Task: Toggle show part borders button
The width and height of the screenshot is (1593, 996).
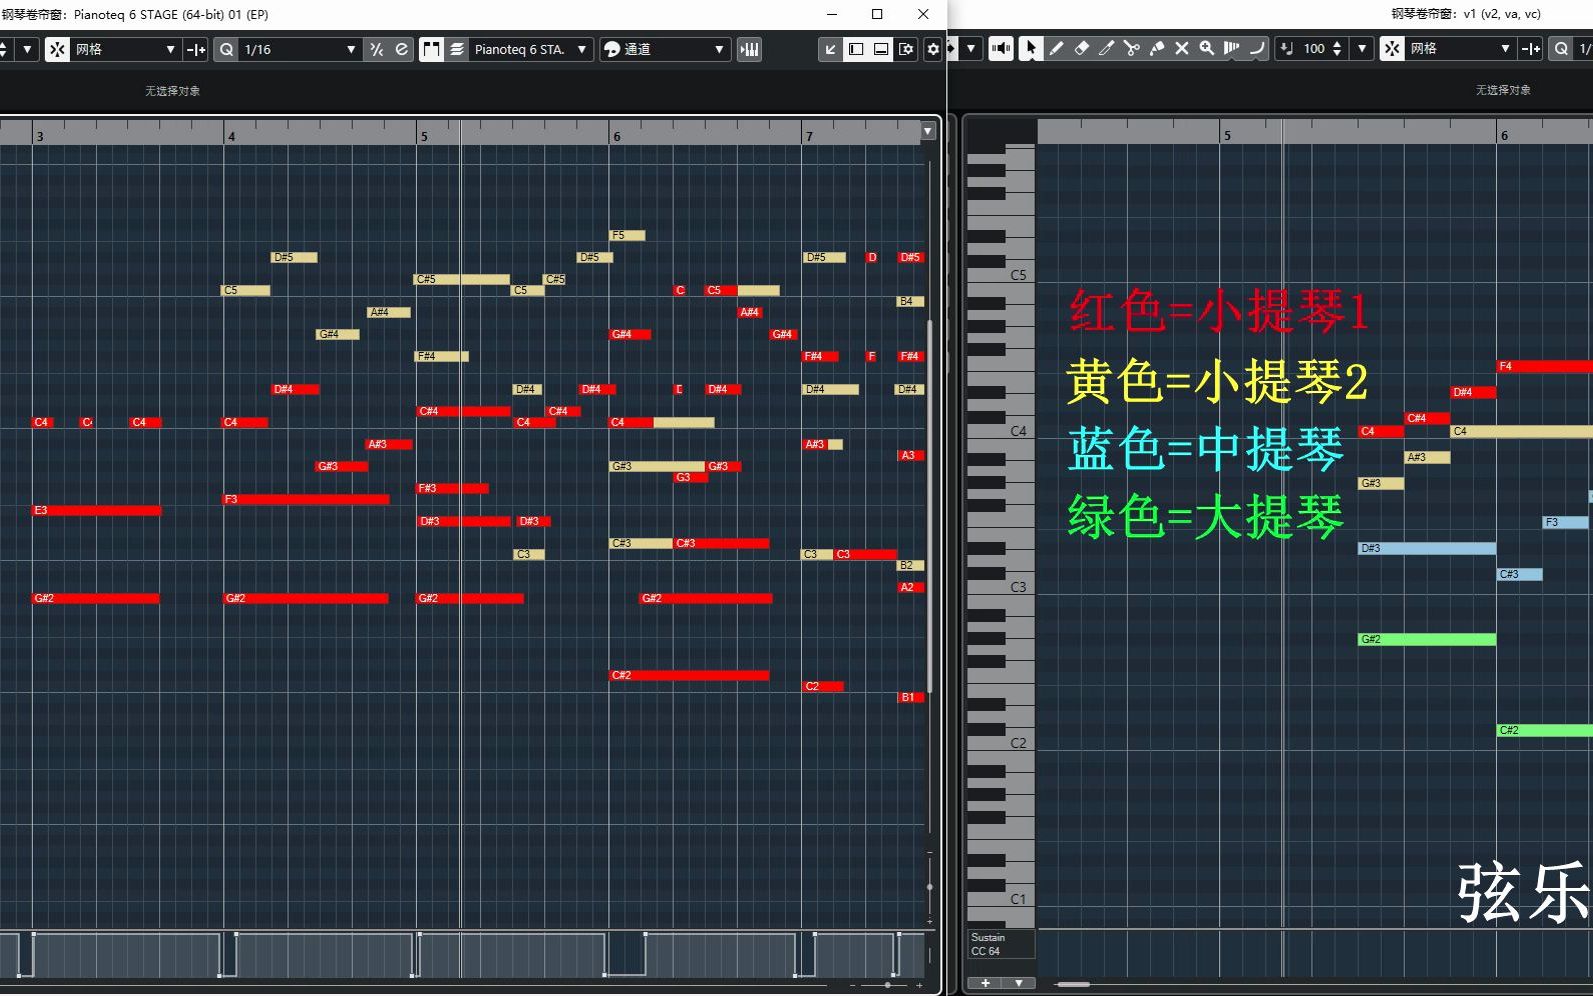Action: pyautogui.click(x=431, y=49)
